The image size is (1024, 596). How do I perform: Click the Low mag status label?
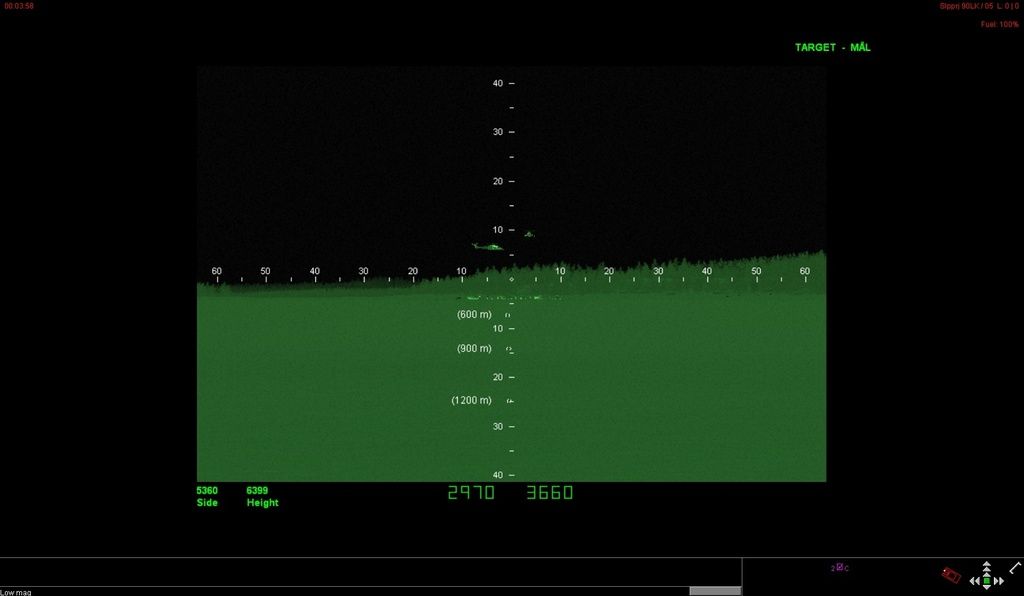pyautogui.click(x=16, y=592)
